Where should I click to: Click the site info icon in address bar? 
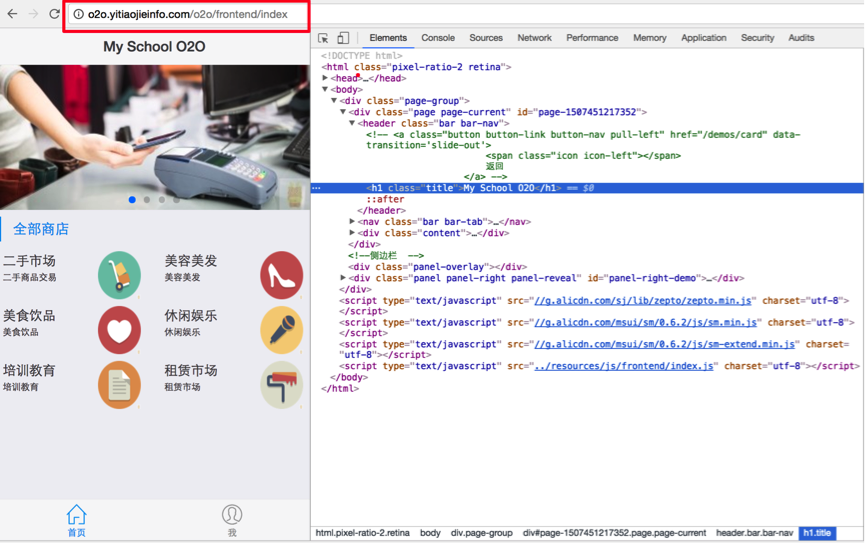[78, 14]
